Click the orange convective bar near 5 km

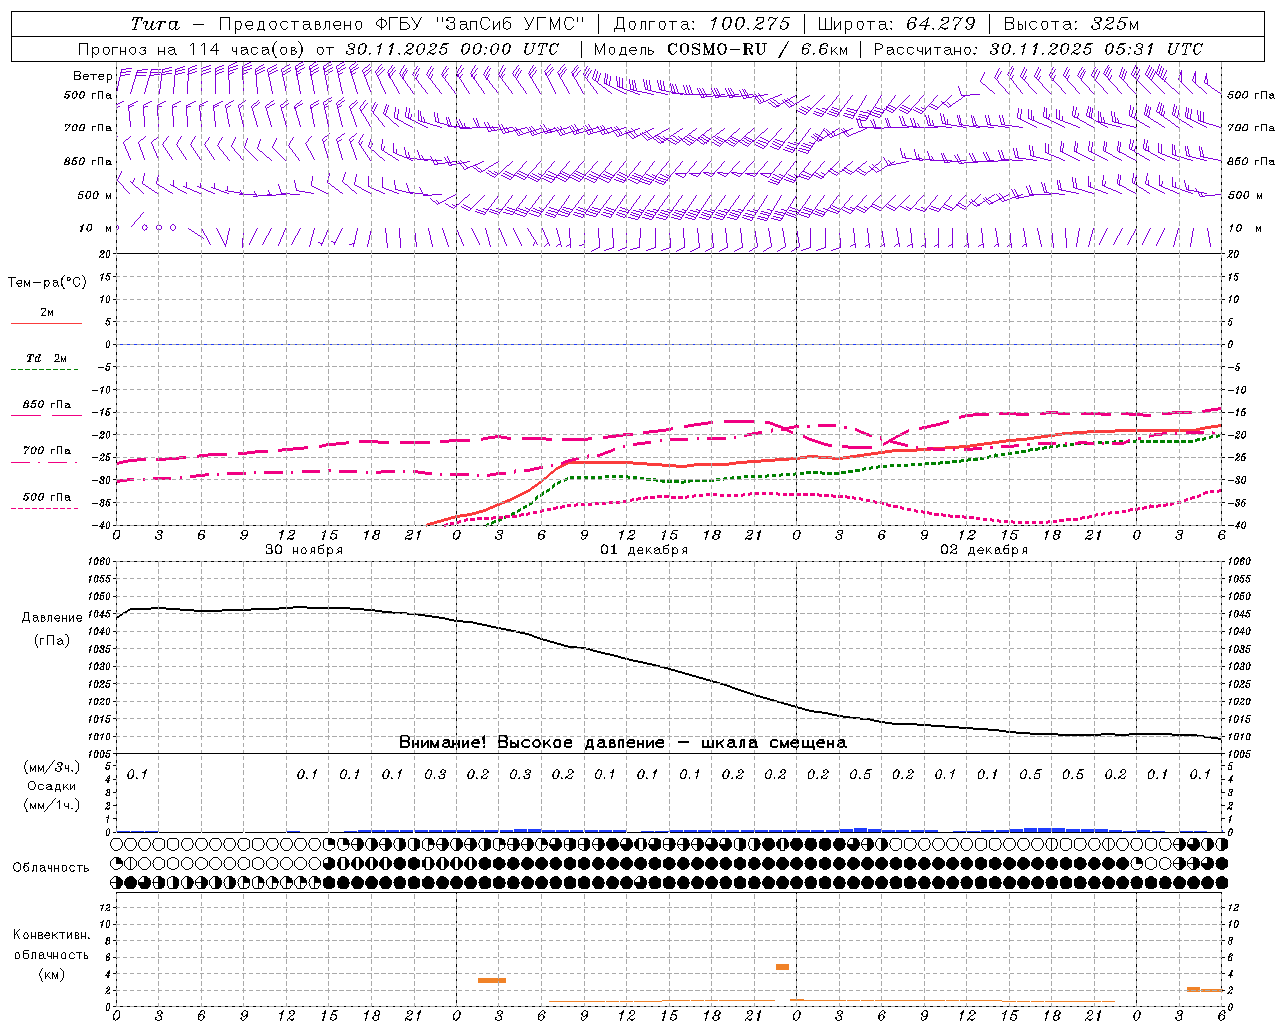782,967
